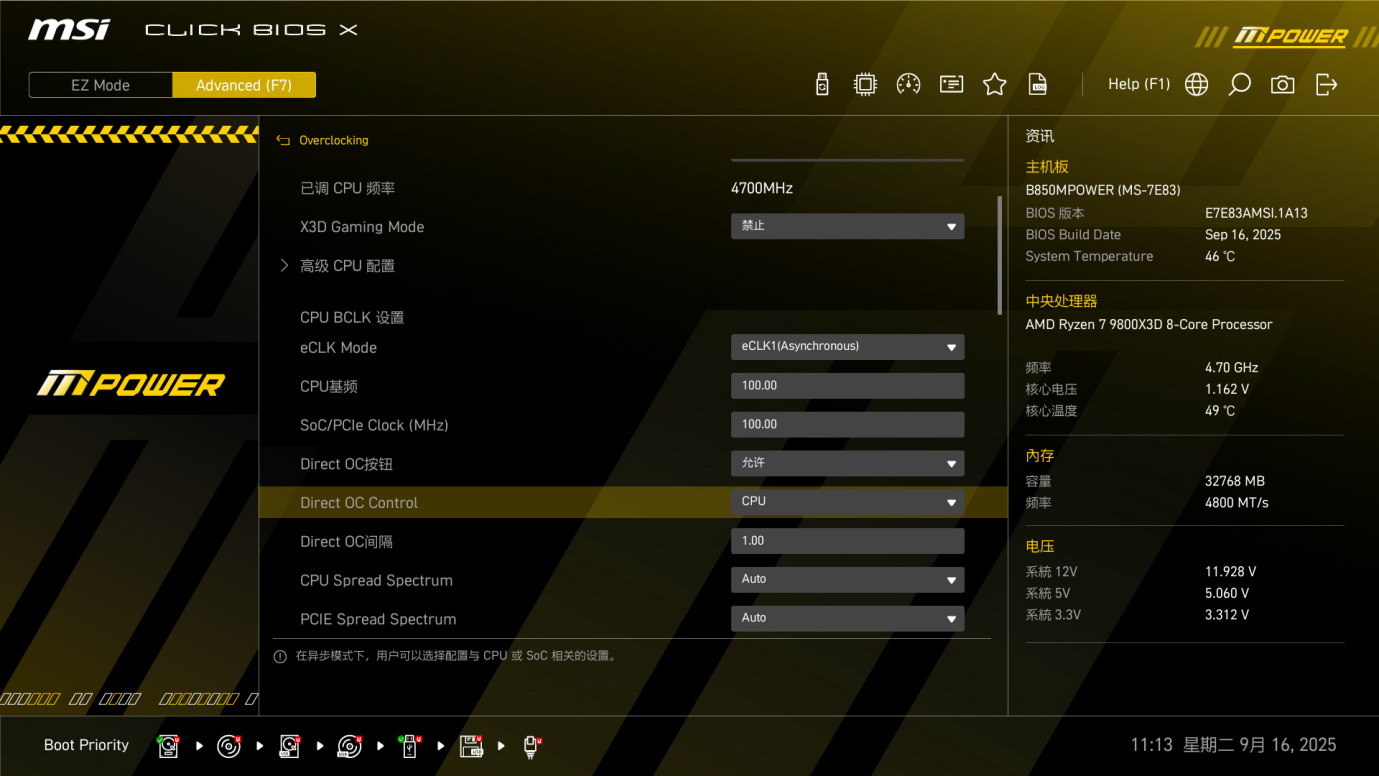Screen dimensions: 1379x776
Task: Open the Direct OC Control dropdown set to CPU
Action: 848,502
